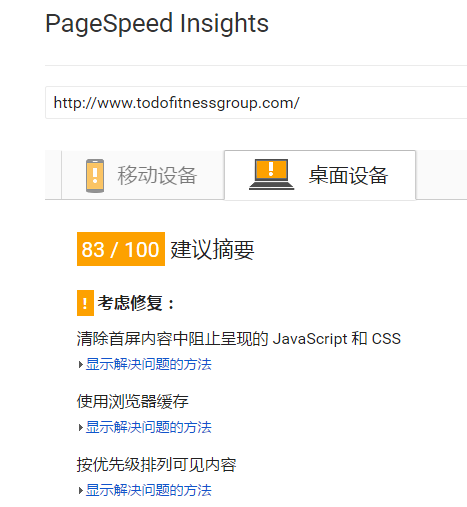The height and width of the screenshot is (507, 467).
Task: Click the mobile phone warning icon
Action: click(x=95, y=176)
